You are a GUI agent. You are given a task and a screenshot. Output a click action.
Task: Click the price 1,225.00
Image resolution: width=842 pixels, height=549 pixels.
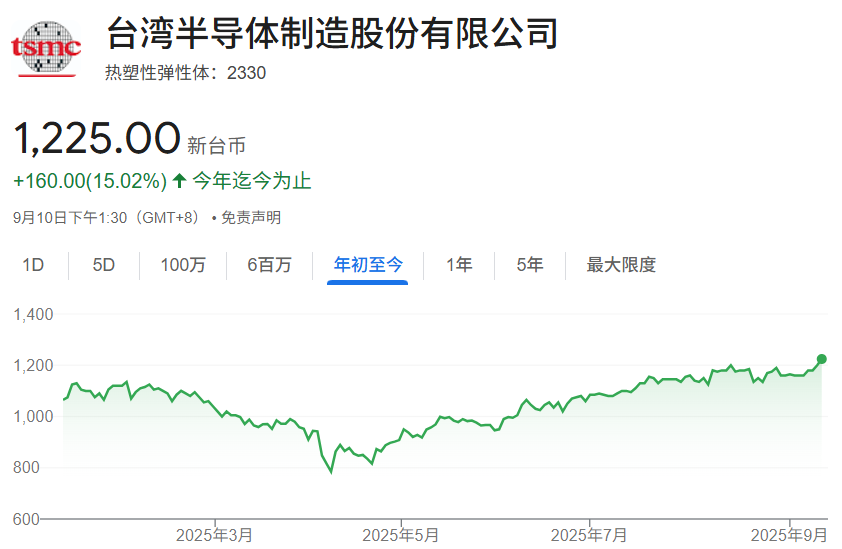click(x=97, y=138)
